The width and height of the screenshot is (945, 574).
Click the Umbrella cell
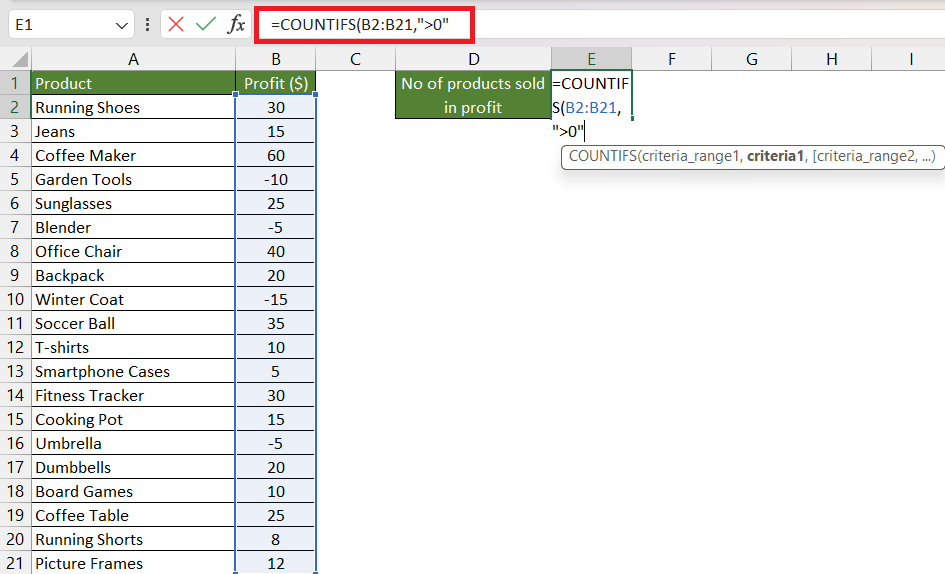[x=133, y=443]
